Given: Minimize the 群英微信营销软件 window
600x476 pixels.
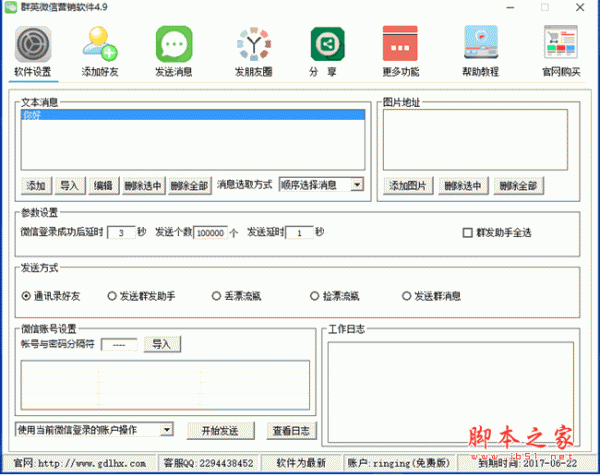Looking at the screenshot, I should pos(510,7).
